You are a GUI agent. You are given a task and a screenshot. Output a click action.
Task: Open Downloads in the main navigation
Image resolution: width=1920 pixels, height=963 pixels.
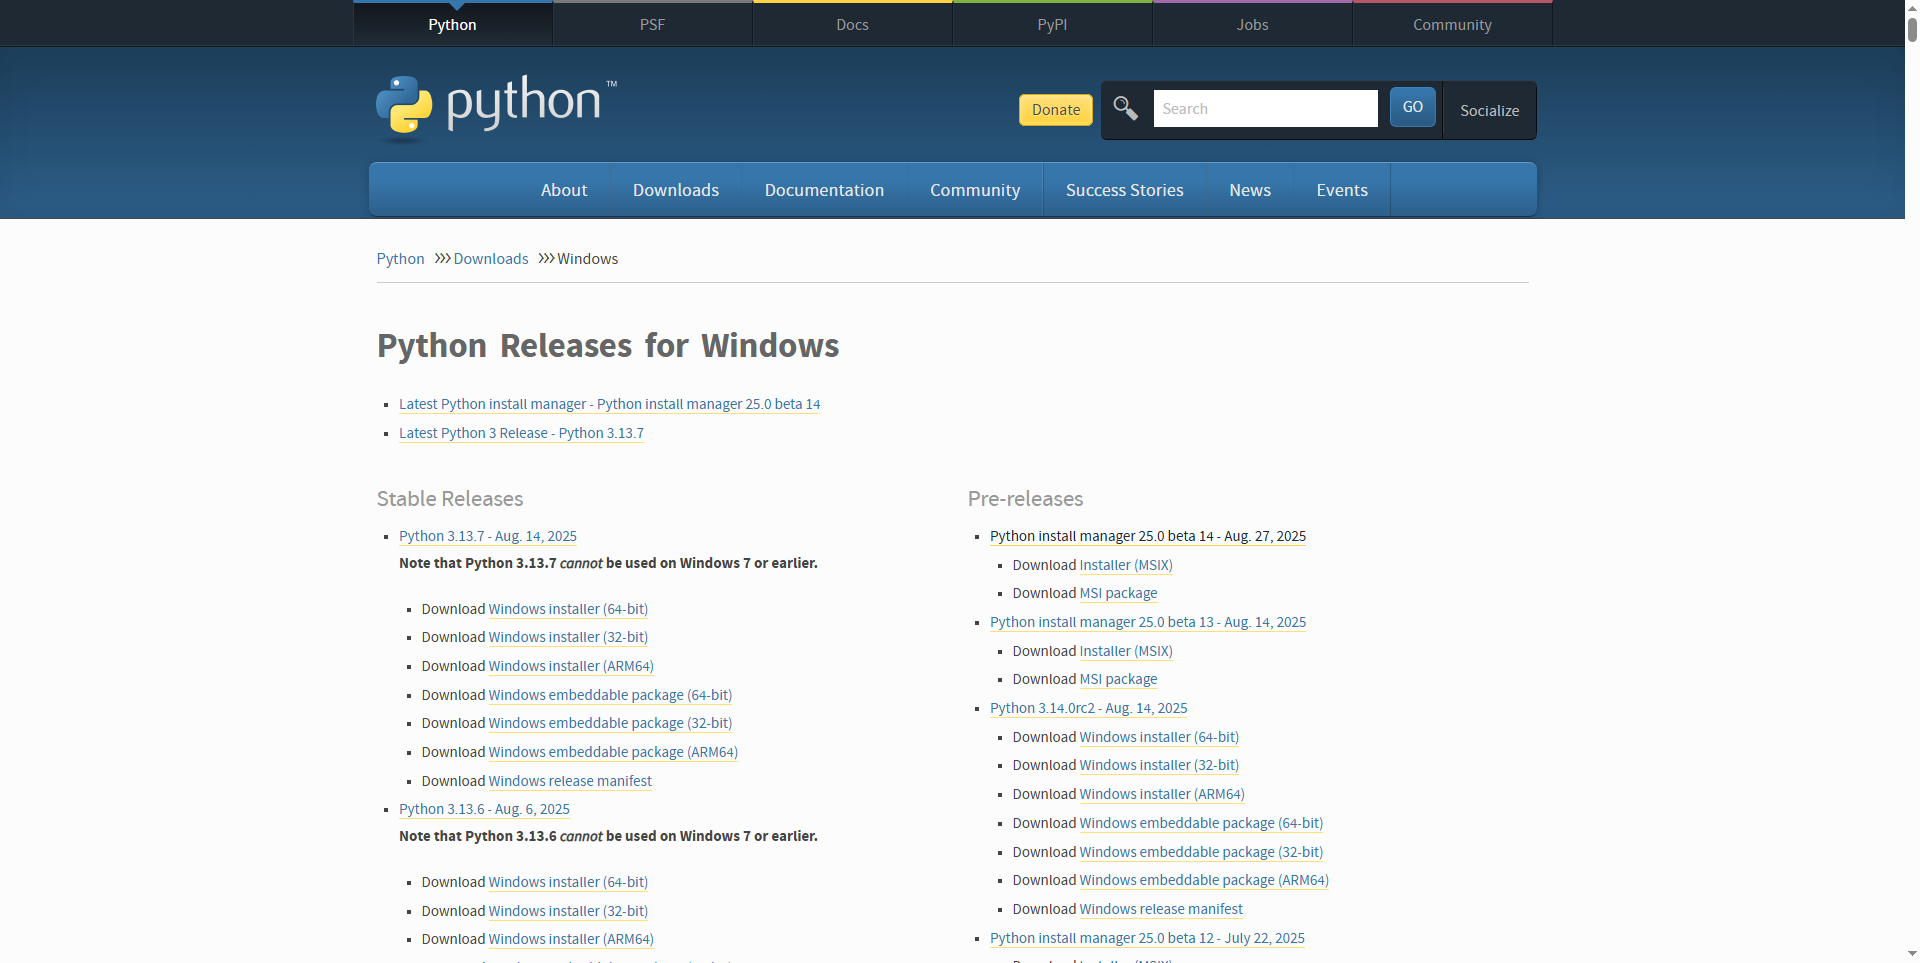click(676, 190)
